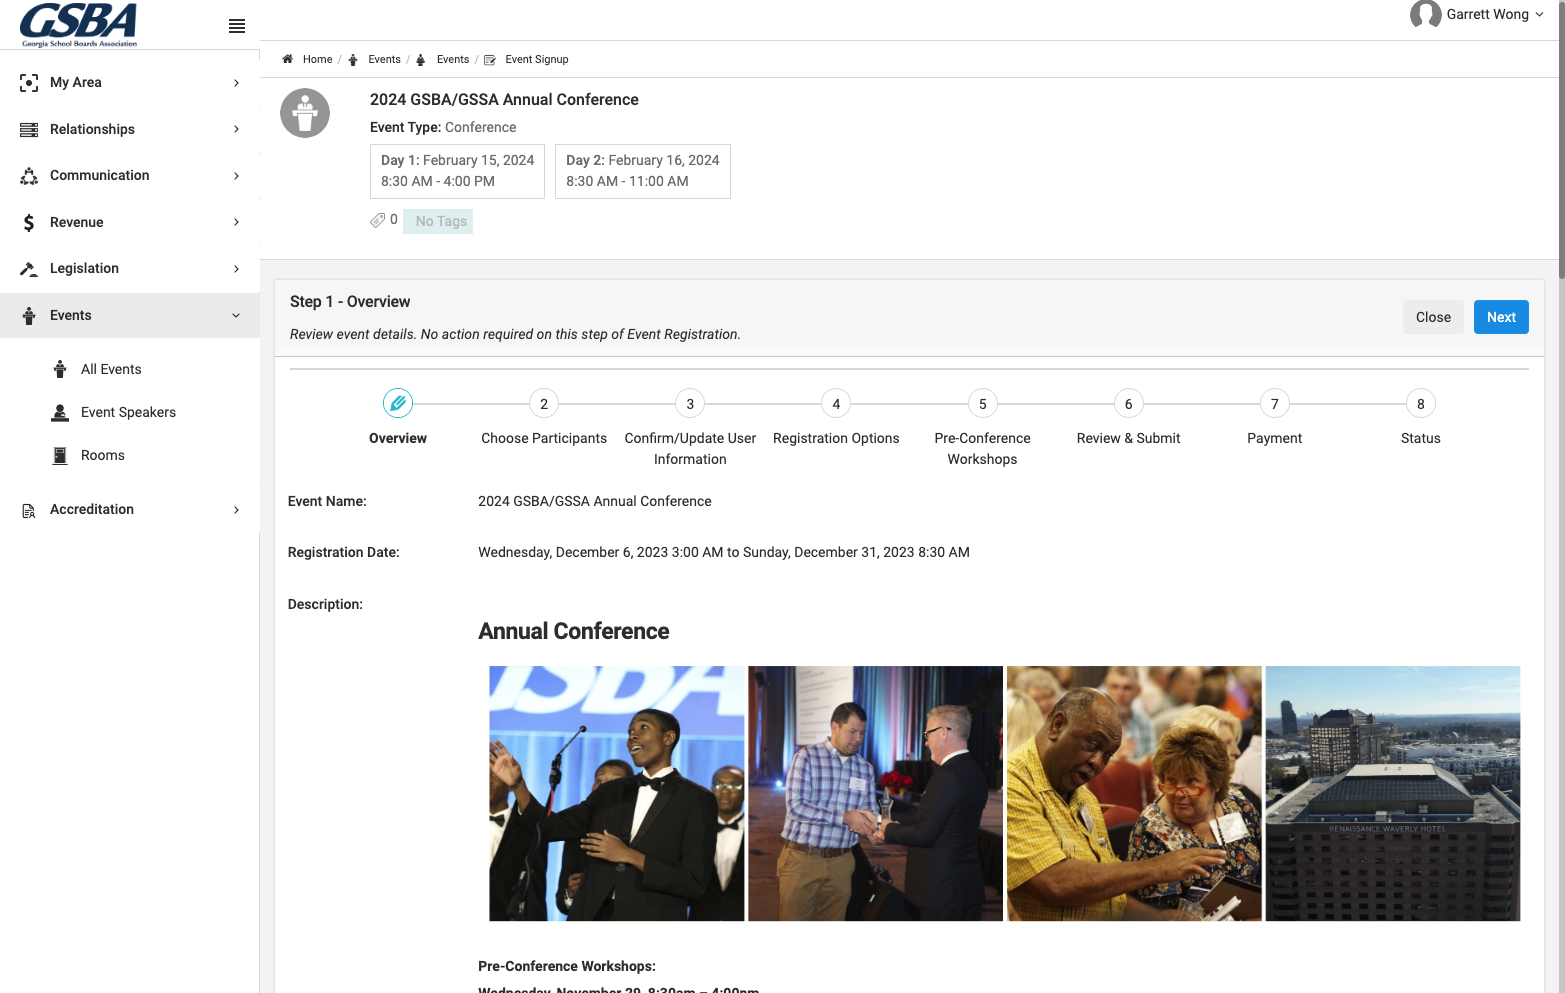This screenshot has height=993, width=1565.
Task: Click the Overview step circle icon
Action: [x=398, y=403]
